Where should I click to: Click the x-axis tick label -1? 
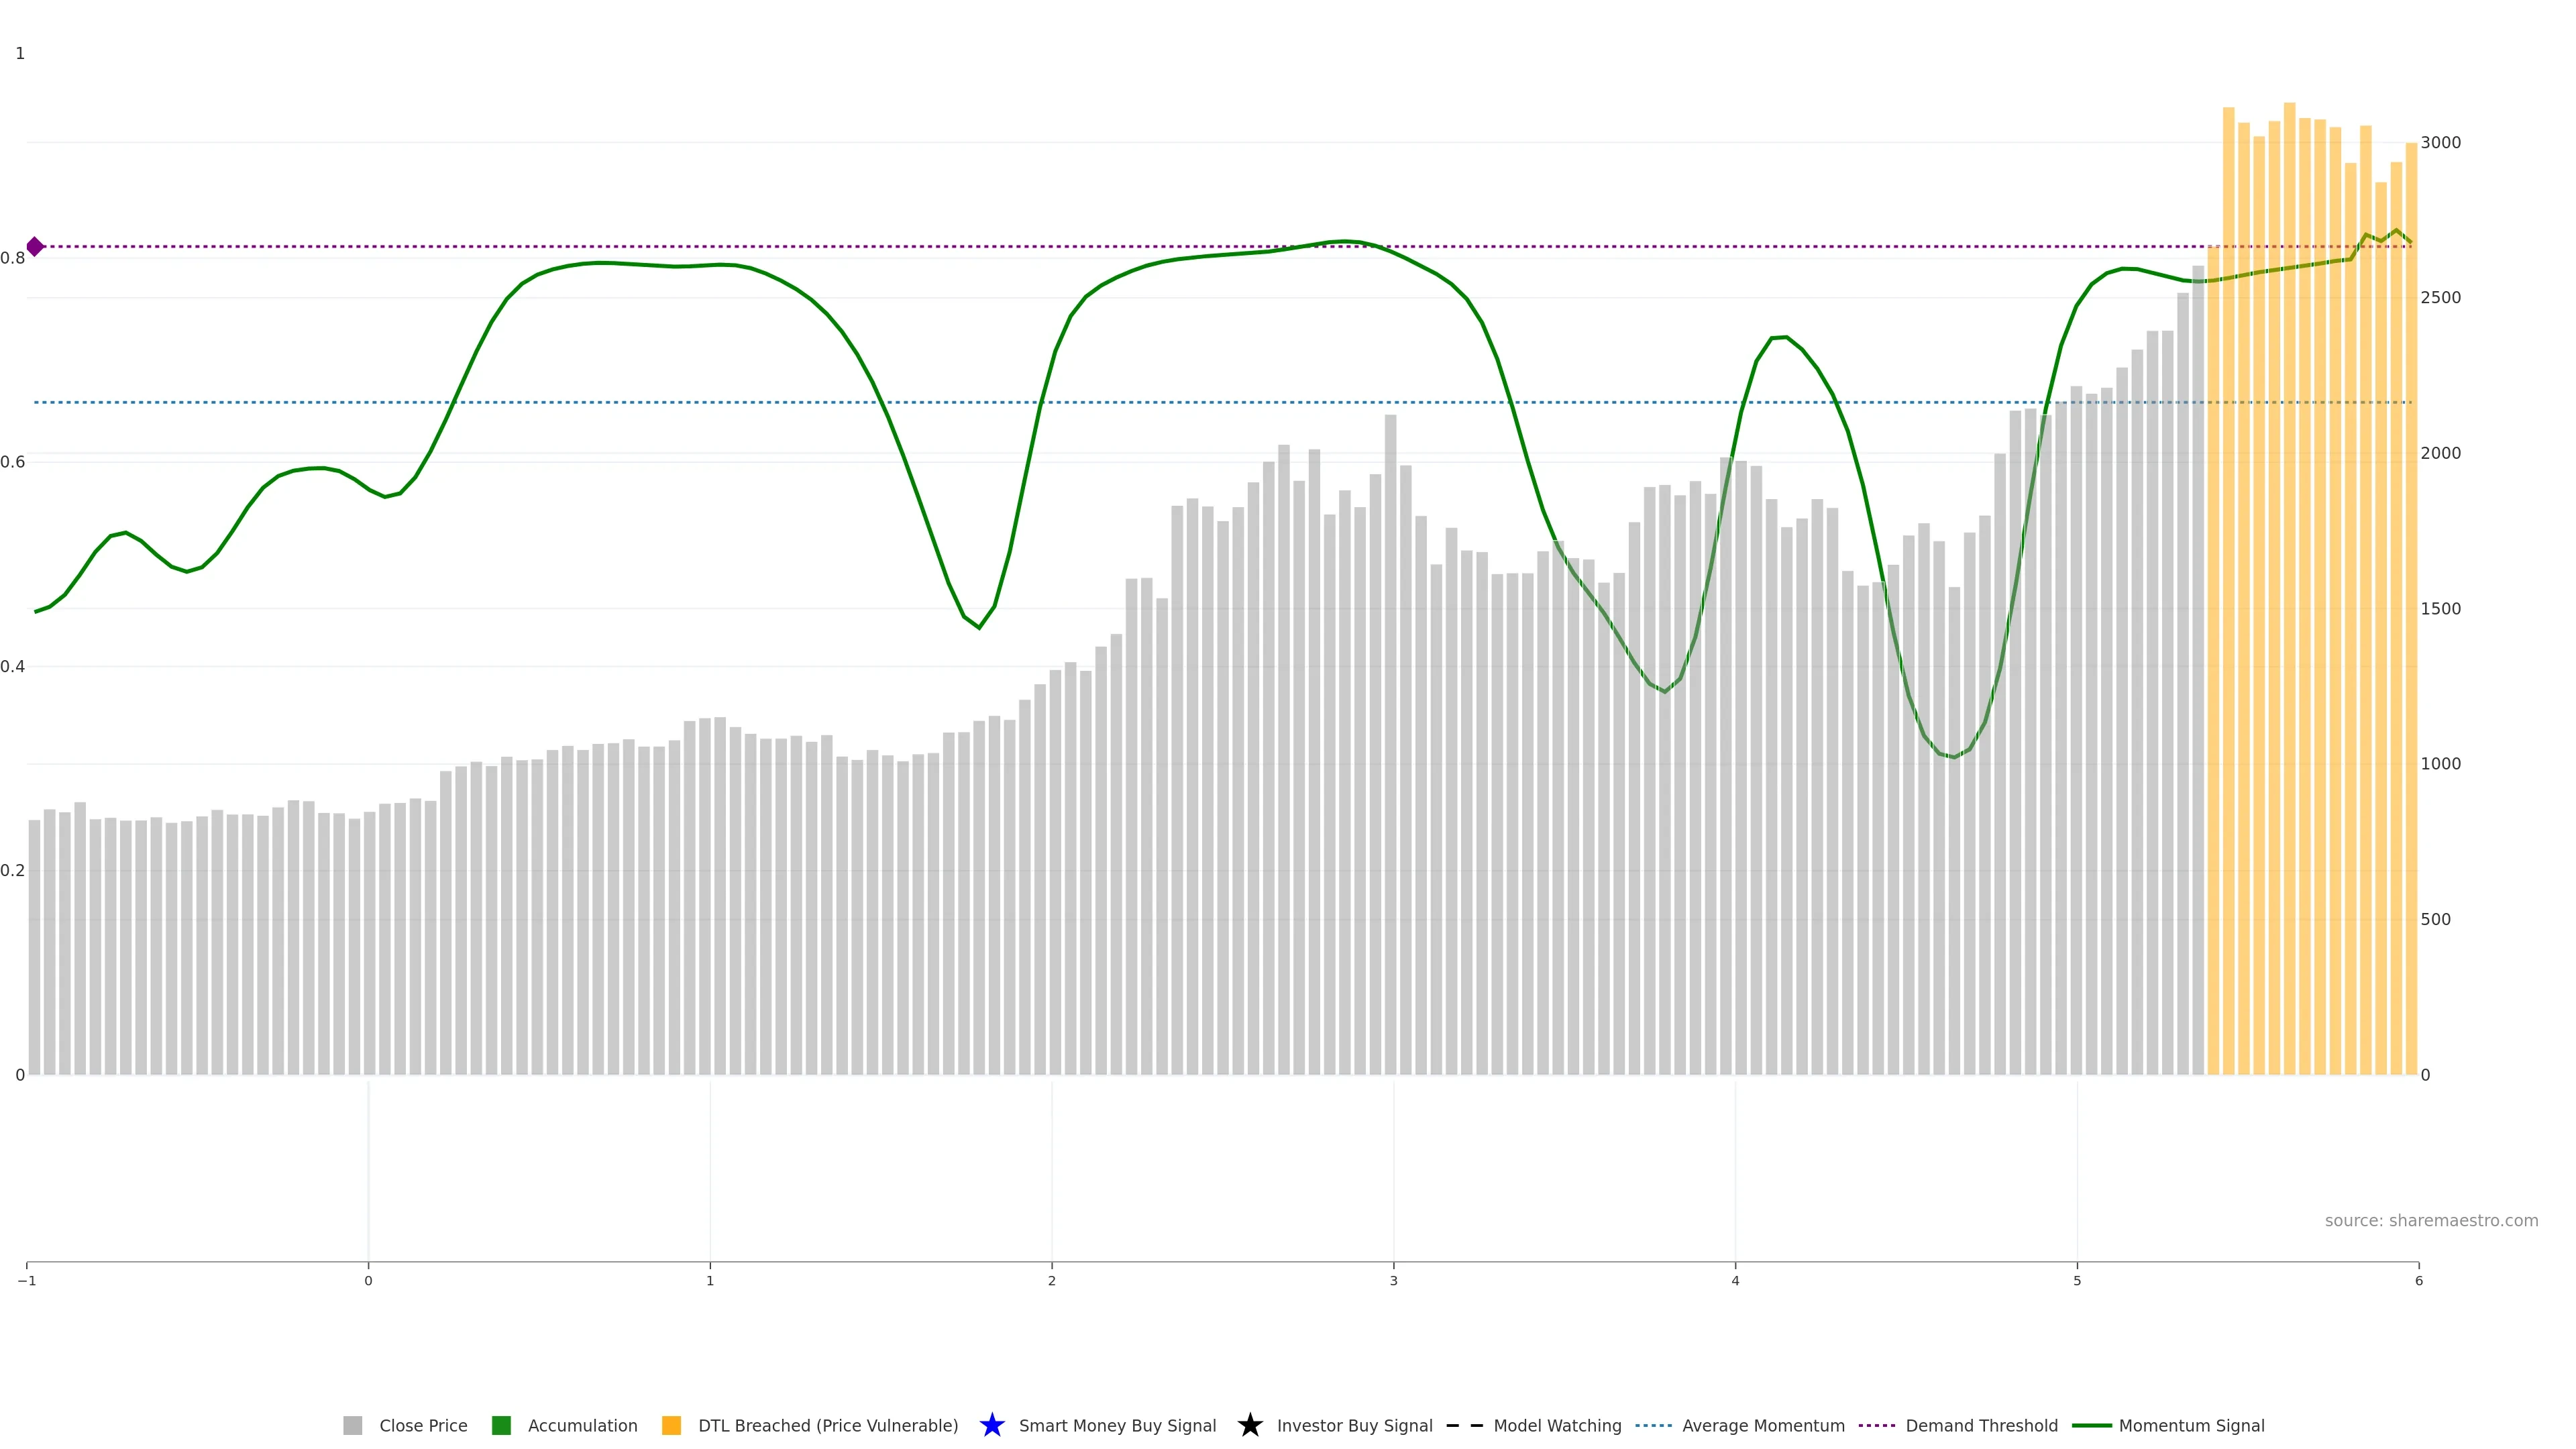pyautogui.click(x=27, y=1281)
